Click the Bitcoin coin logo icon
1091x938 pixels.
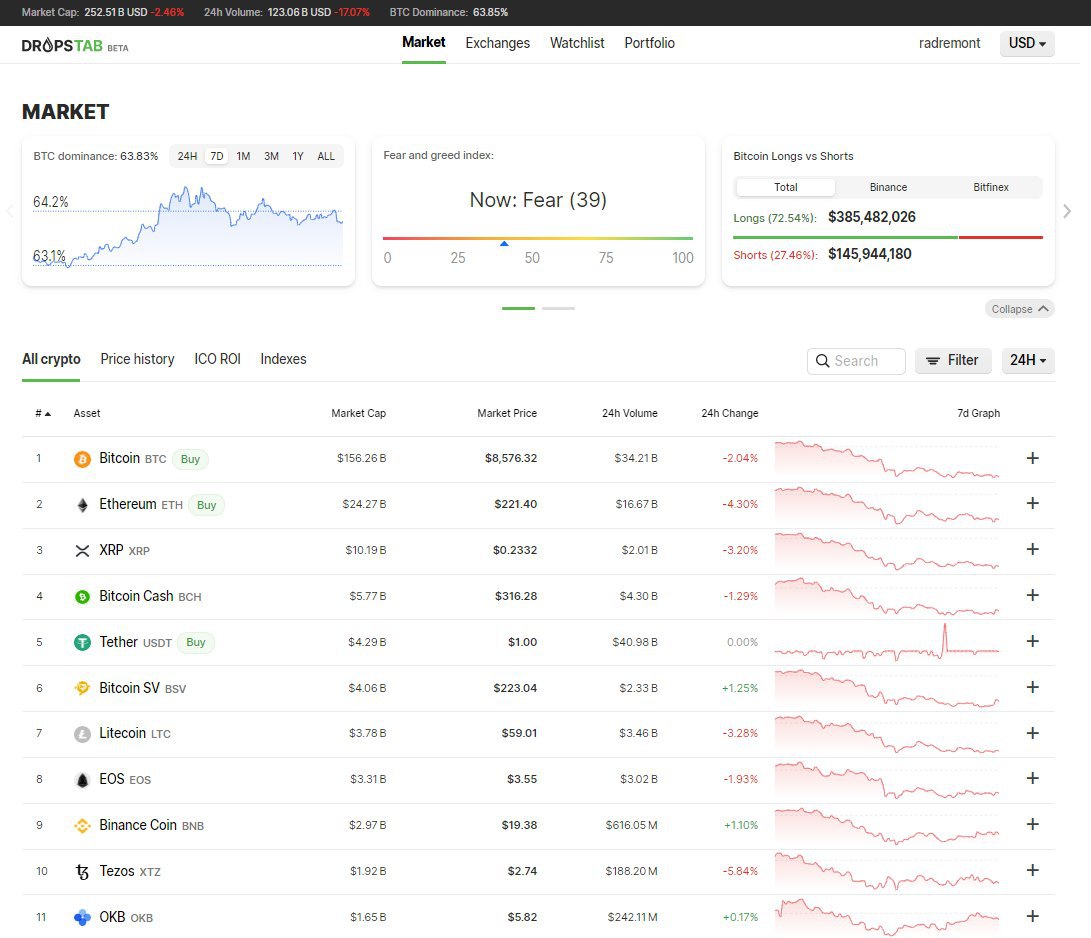click(x=82, y=459)
